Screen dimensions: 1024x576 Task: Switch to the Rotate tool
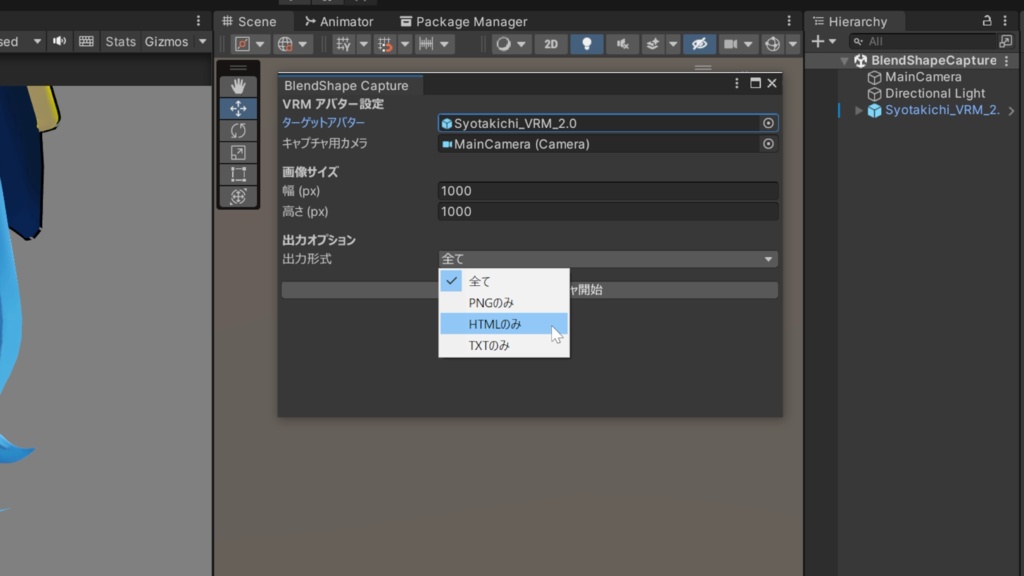point(238,130)
